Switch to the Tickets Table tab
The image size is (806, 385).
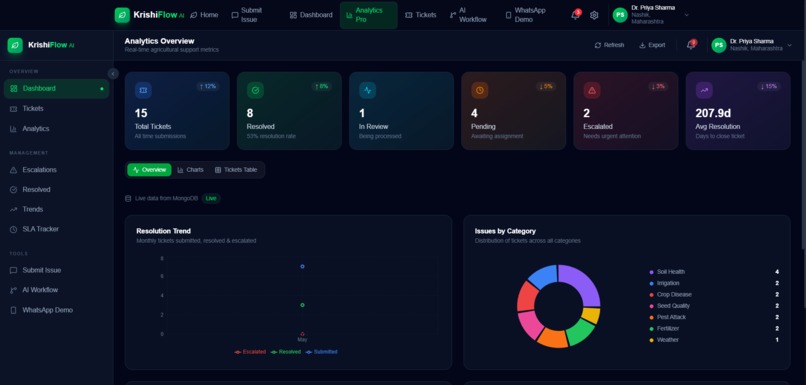click(x=236, y=170)
